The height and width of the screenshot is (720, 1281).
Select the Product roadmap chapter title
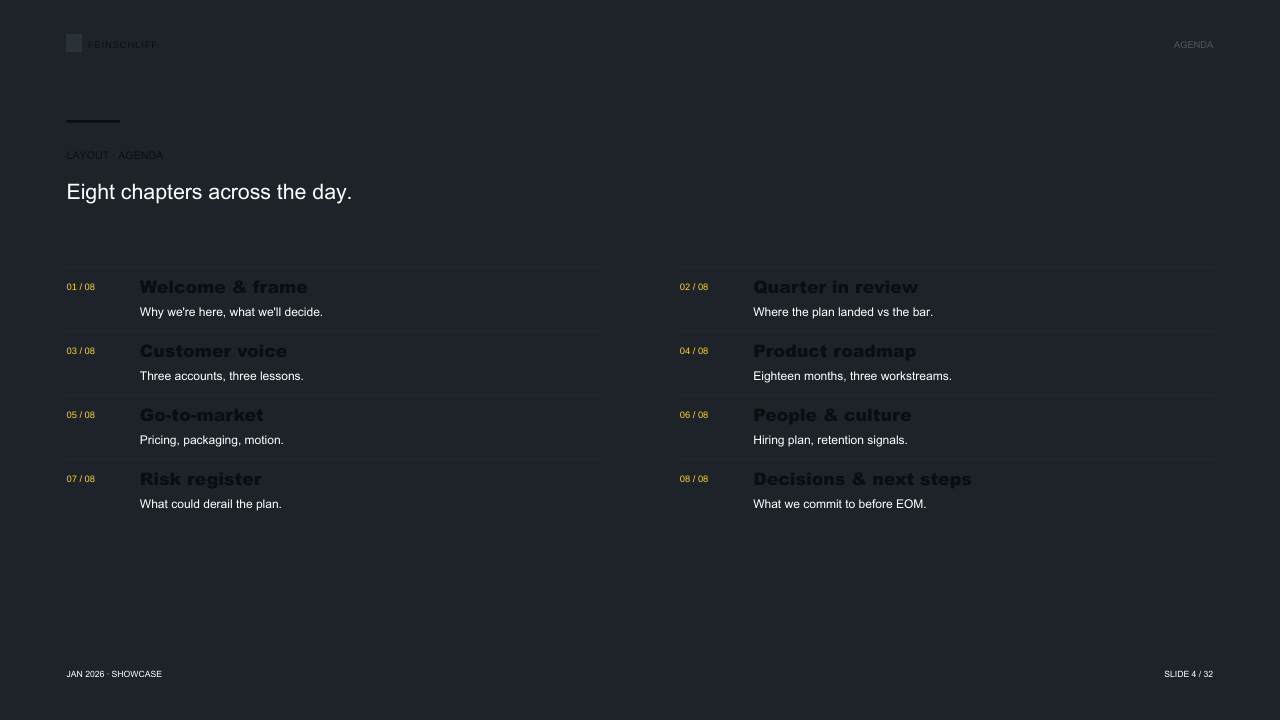834,352
